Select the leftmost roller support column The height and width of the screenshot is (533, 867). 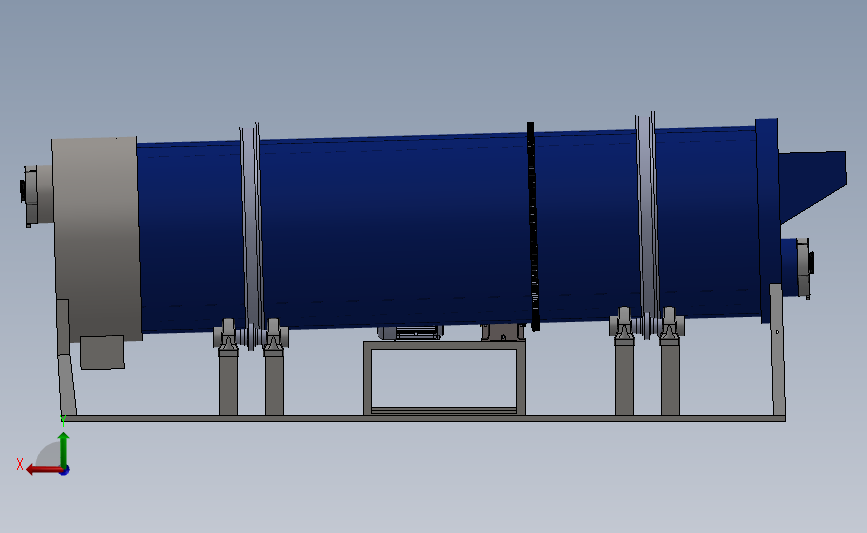coord(228,382)
